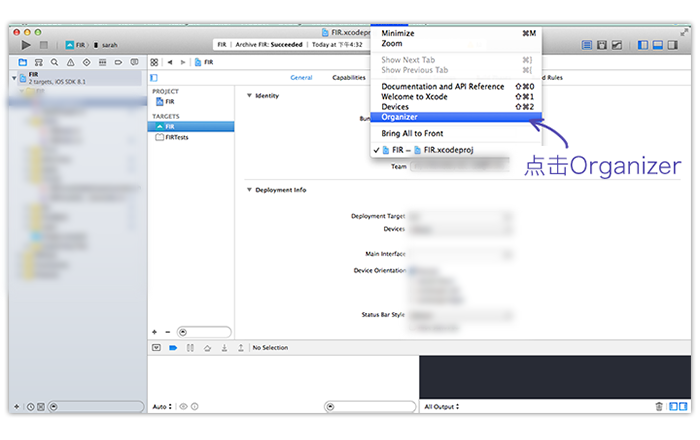
Task: Open the Breakpoint navigator icon
Action: click(118, 62)
